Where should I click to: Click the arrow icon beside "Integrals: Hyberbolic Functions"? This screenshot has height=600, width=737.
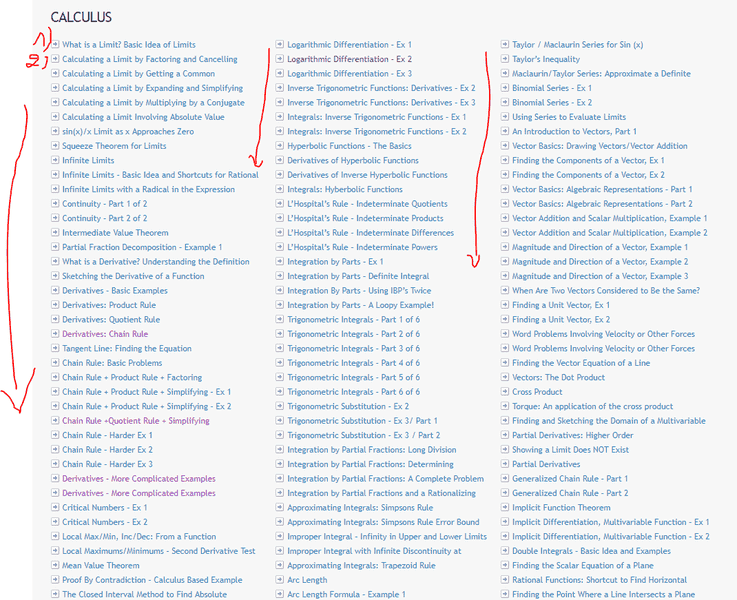[x=280, y=189]
